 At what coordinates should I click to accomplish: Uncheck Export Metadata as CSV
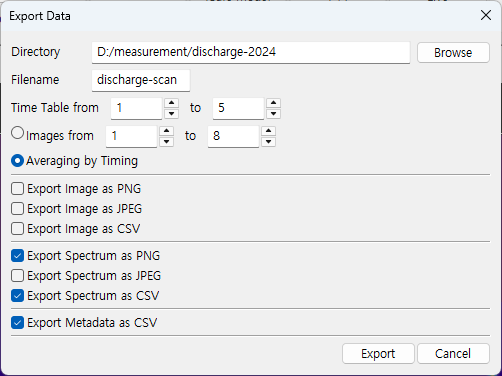pos(17,323)
